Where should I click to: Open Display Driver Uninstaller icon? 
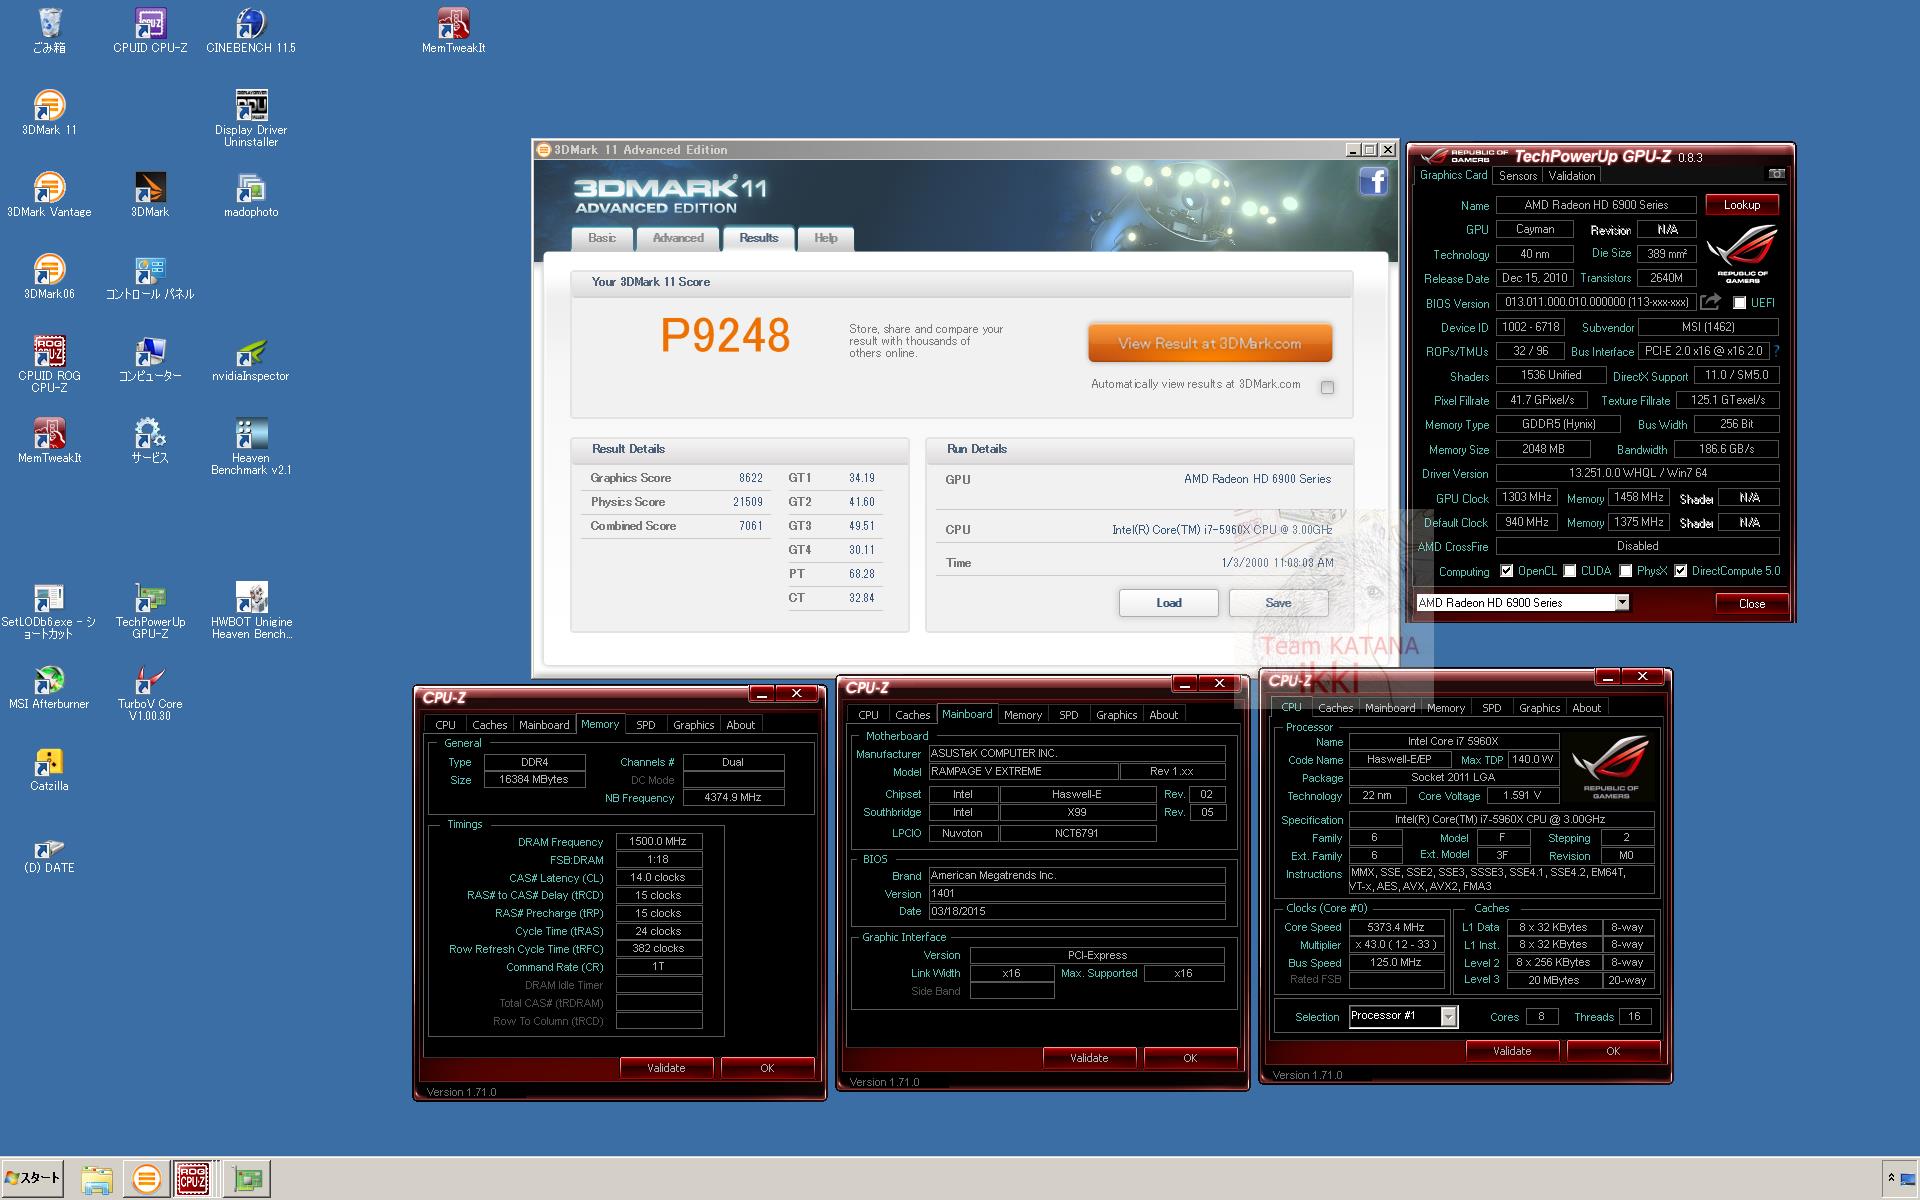click(251, 118)
